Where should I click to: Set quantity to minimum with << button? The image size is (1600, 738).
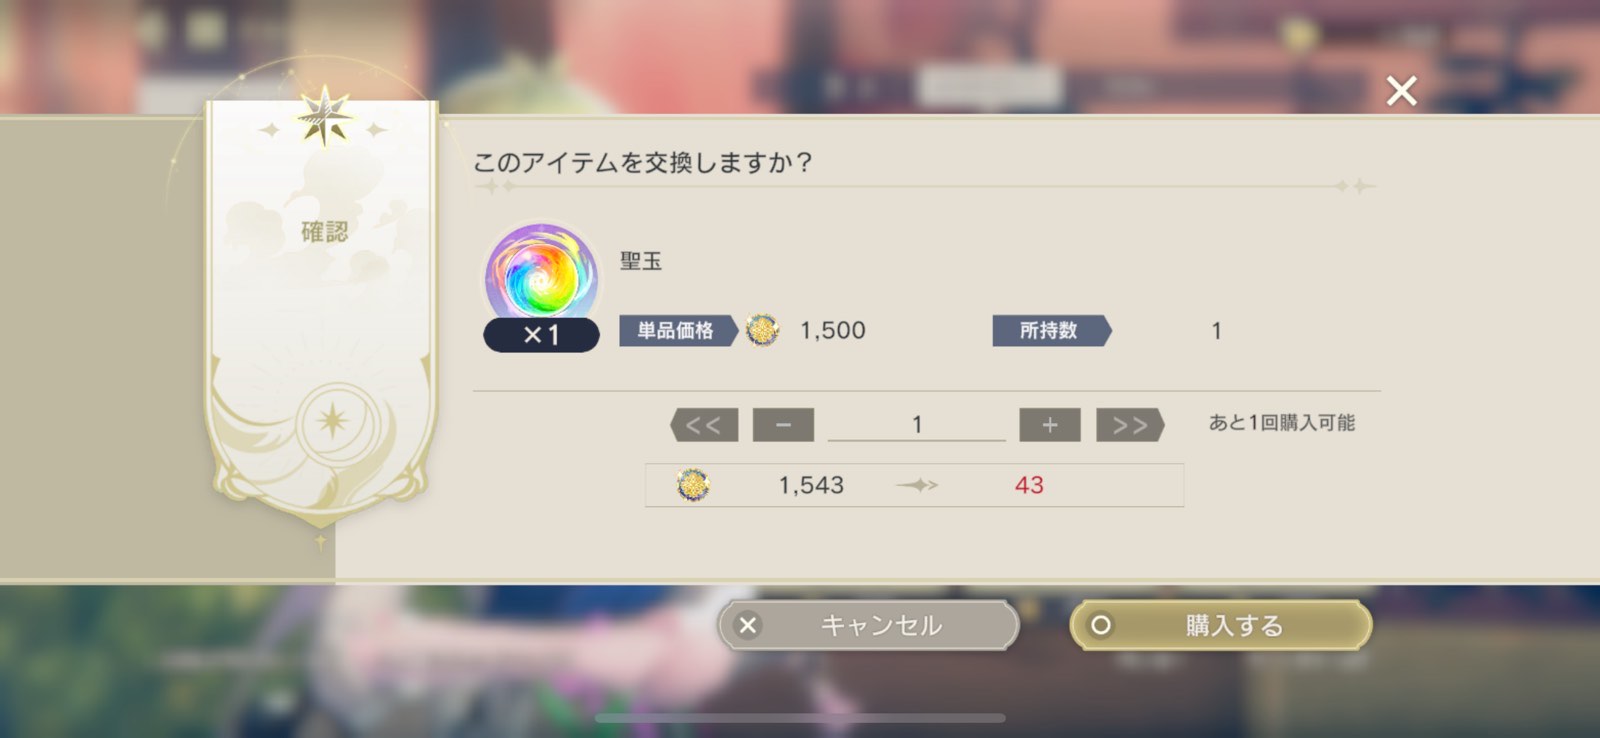704,425
